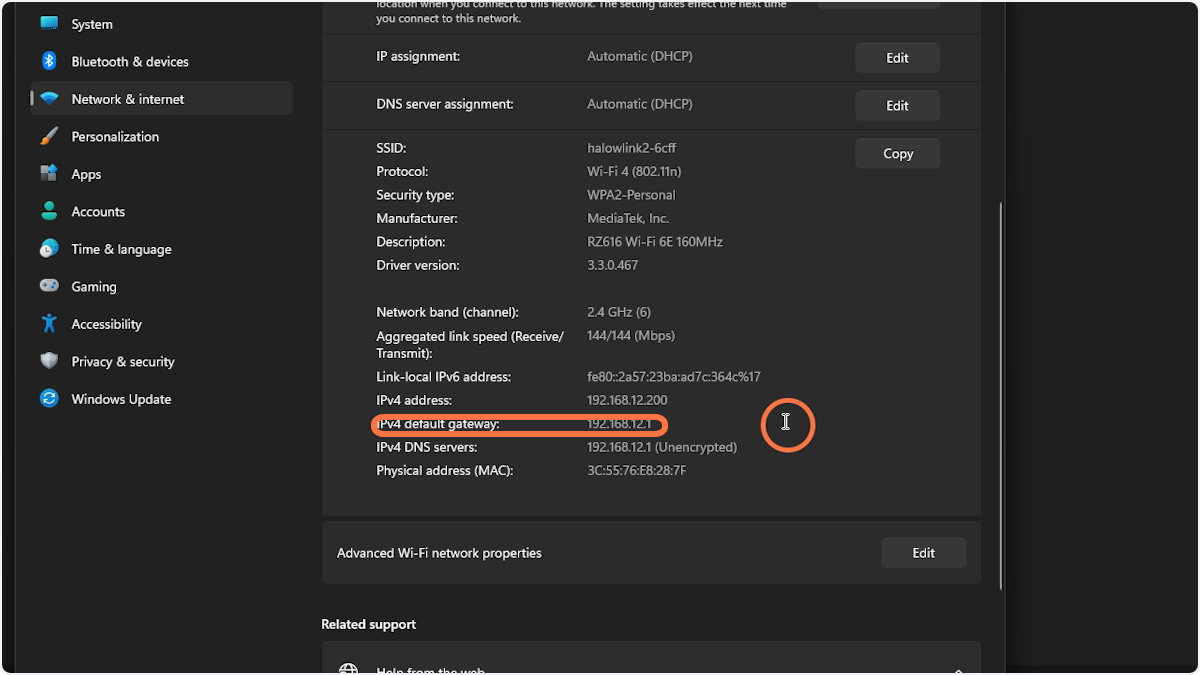Select Network & internet in the sidebar

coord(127,98)
